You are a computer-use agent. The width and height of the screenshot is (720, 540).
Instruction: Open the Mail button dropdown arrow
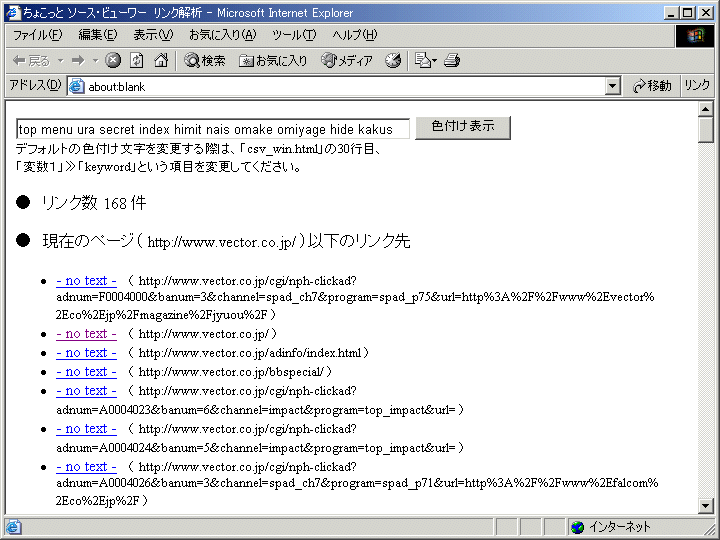click(x=434, y=61)
